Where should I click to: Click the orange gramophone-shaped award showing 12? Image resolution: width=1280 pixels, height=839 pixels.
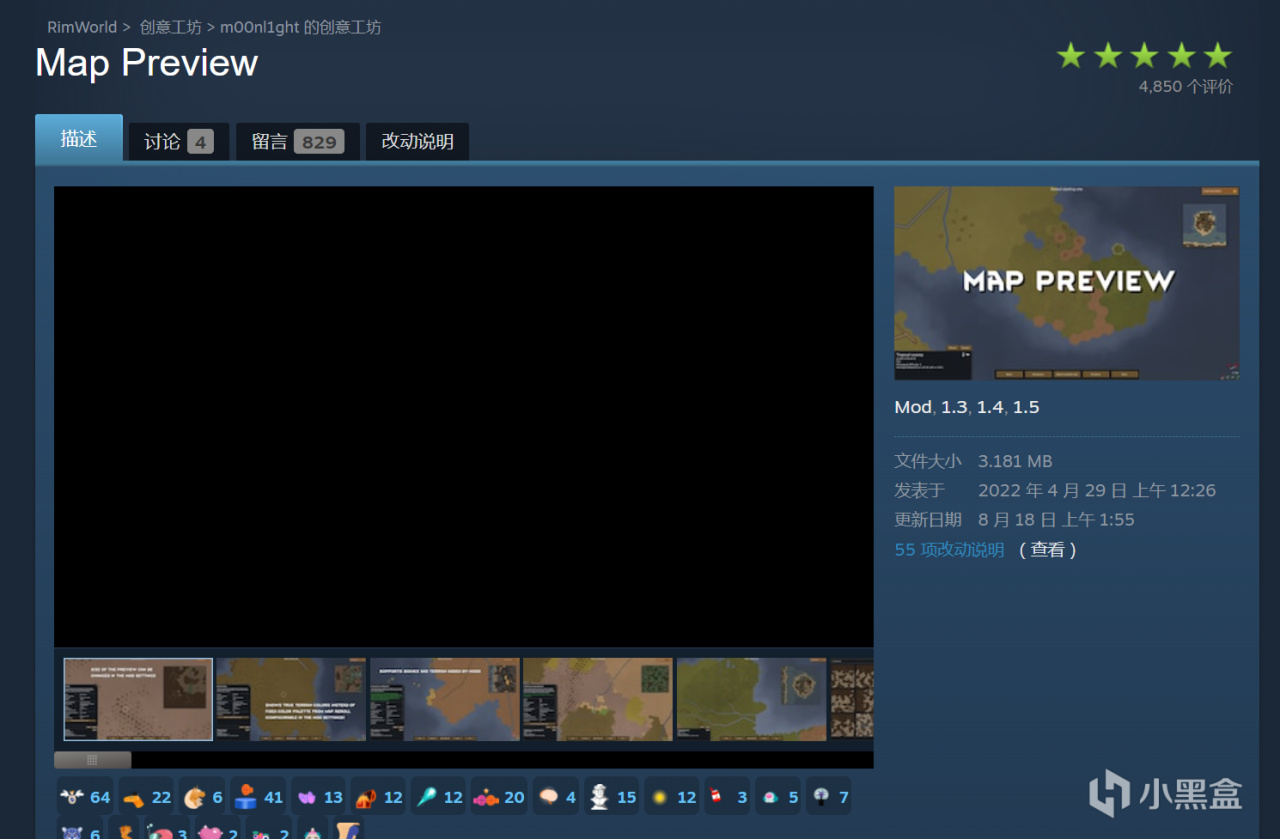pos(379,797)
